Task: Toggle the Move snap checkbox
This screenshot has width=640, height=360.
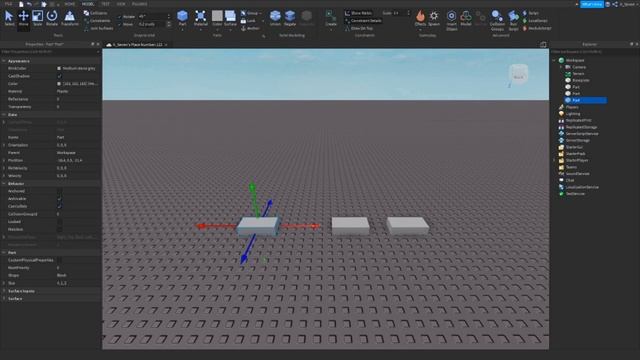Action: 119,24
